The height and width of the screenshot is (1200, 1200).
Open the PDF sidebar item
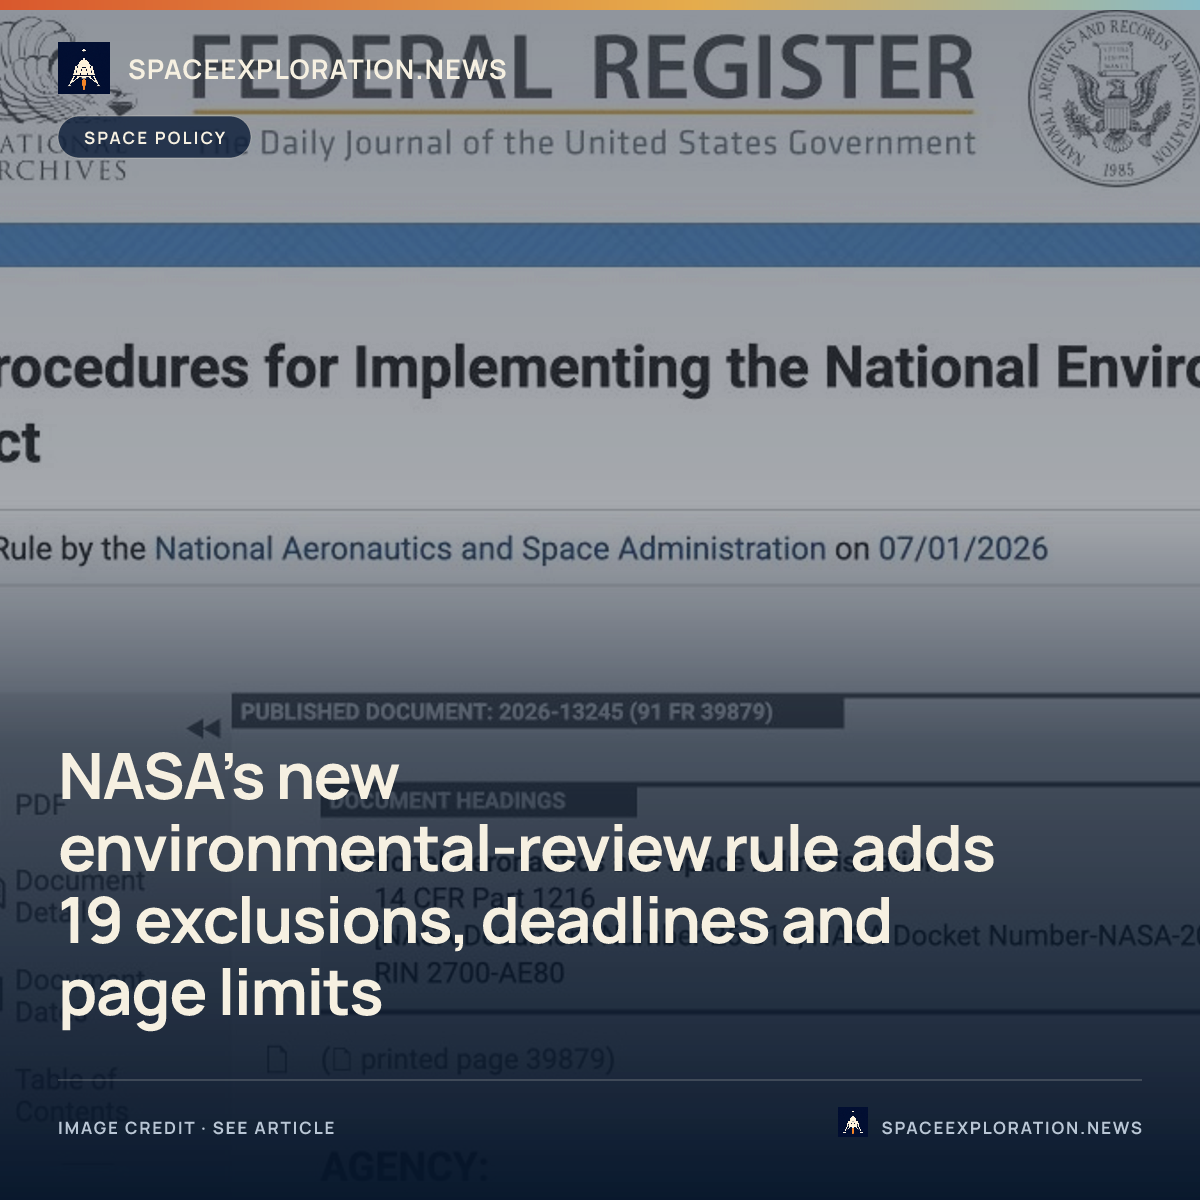40,805
